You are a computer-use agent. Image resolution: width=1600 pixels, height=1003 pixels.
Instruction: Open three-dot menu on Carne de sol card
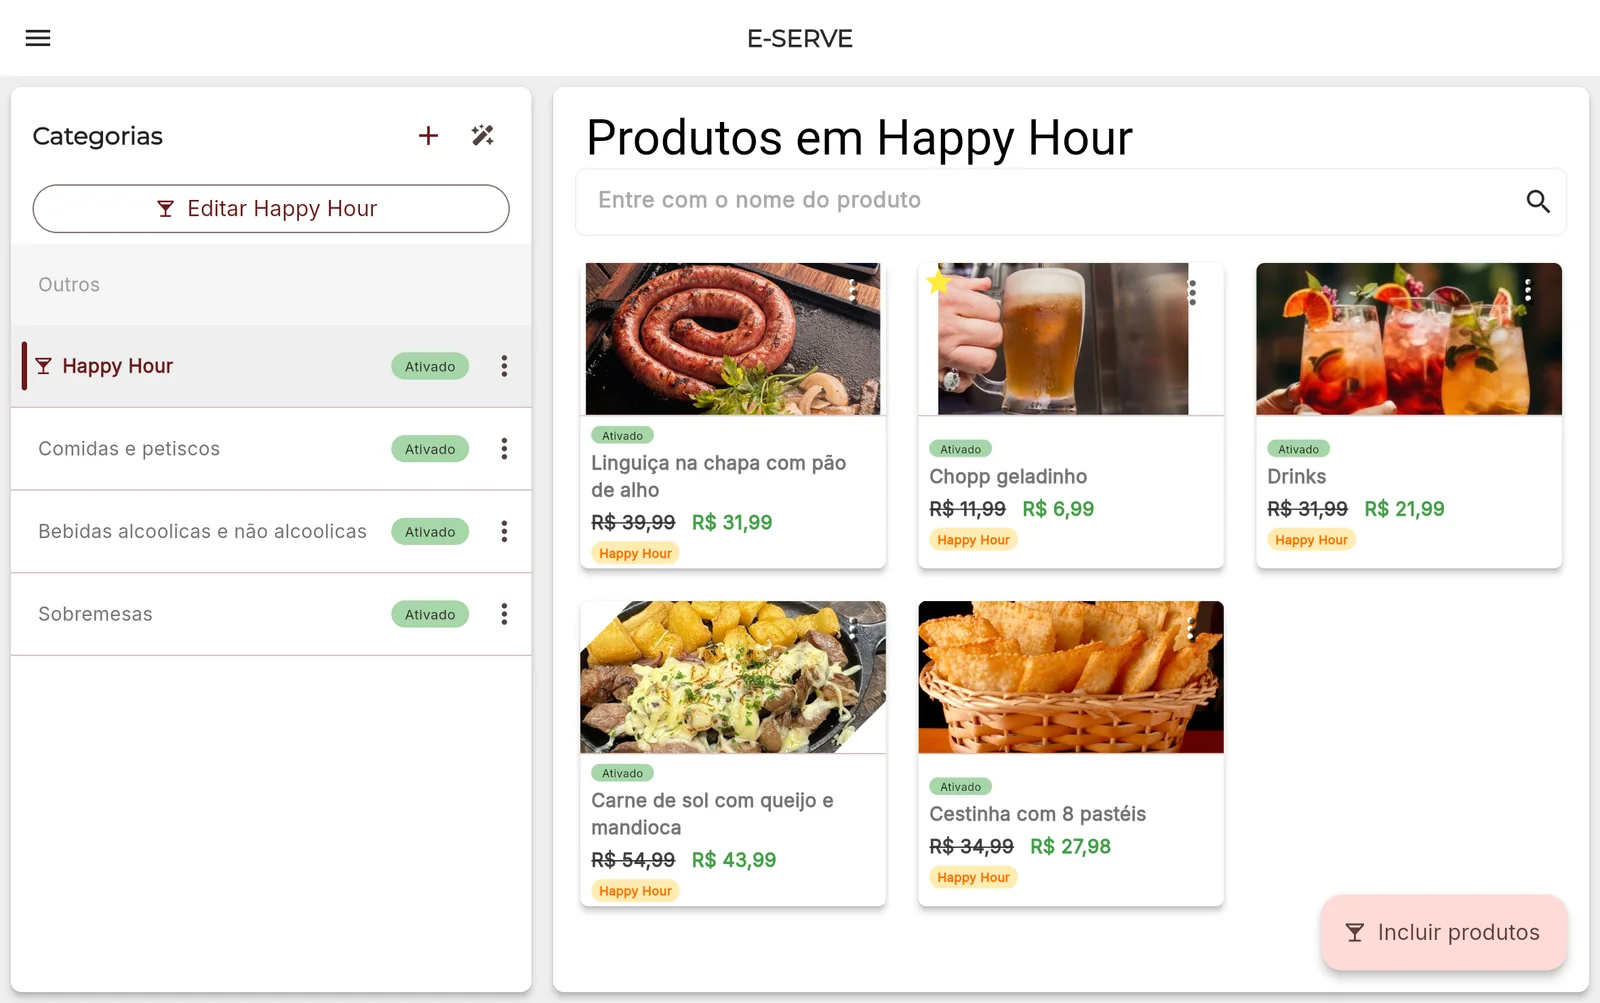tap(853, 629)
